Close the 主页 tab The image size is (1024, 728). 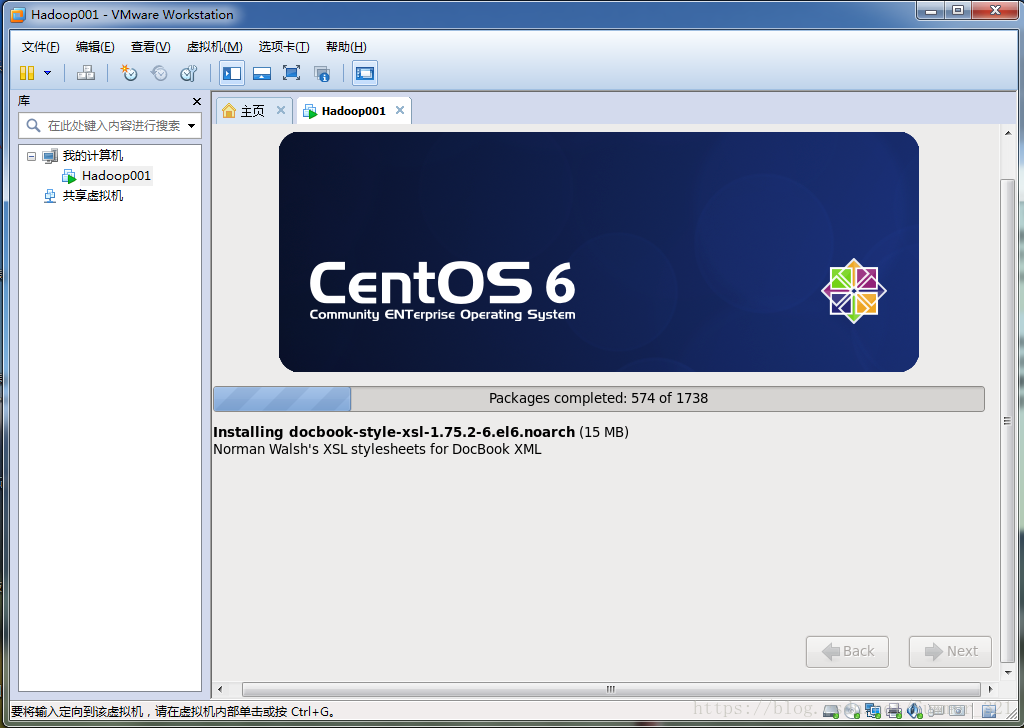[281, 110]
